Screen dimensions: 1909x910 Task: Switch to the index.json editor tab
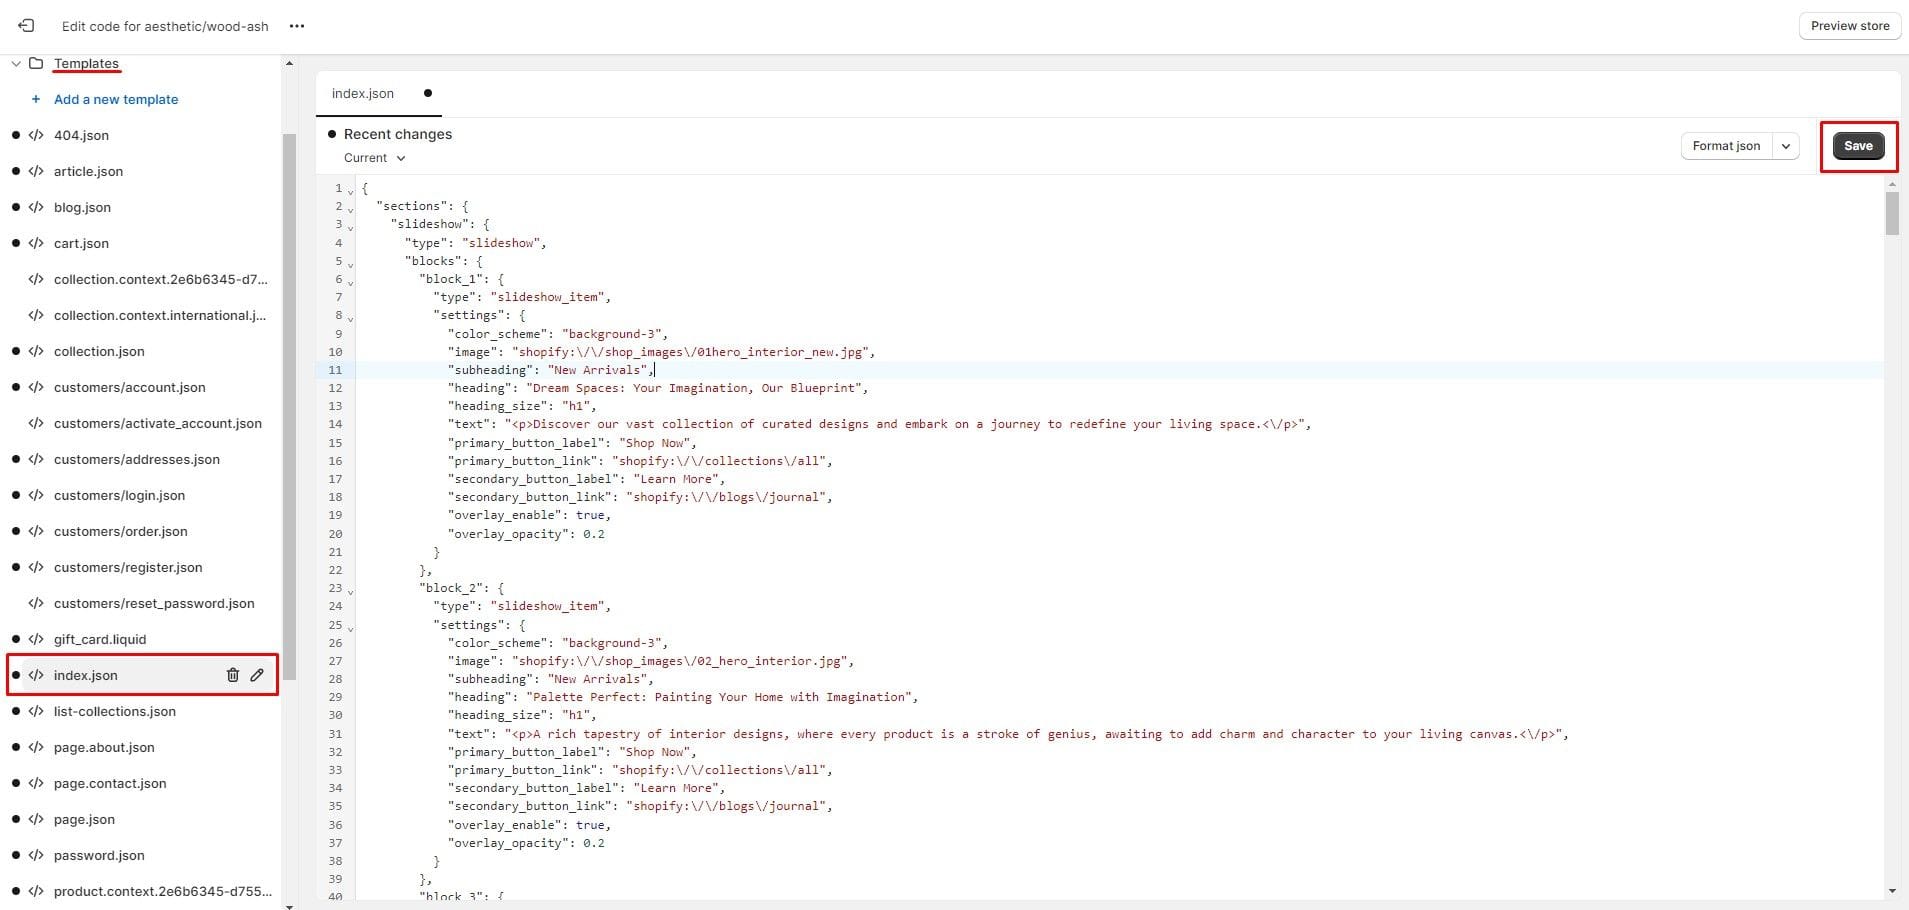(x=363, y=93)
